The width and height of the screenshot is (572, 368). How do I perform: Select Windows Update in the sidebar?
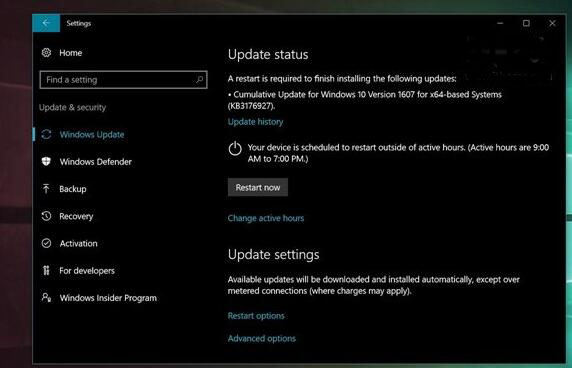(x=92, y=135)
